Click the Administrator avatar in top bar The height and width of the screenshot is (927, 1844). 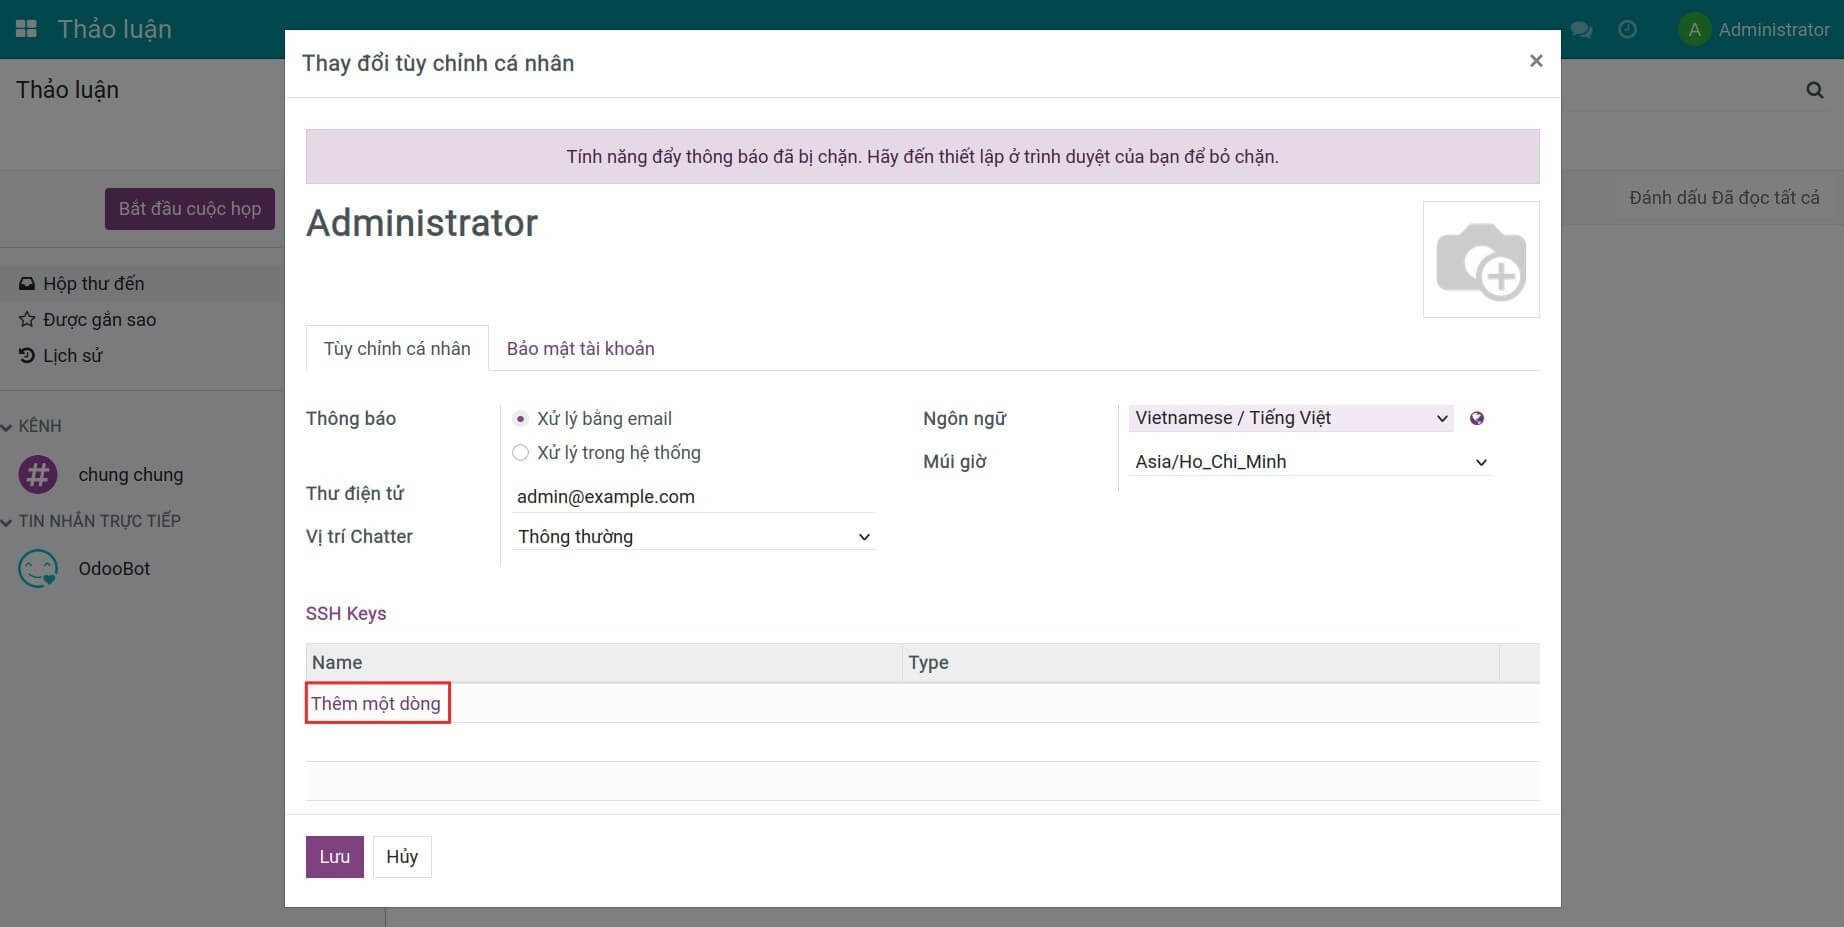pyautogui.click(x=1693, y=30)
